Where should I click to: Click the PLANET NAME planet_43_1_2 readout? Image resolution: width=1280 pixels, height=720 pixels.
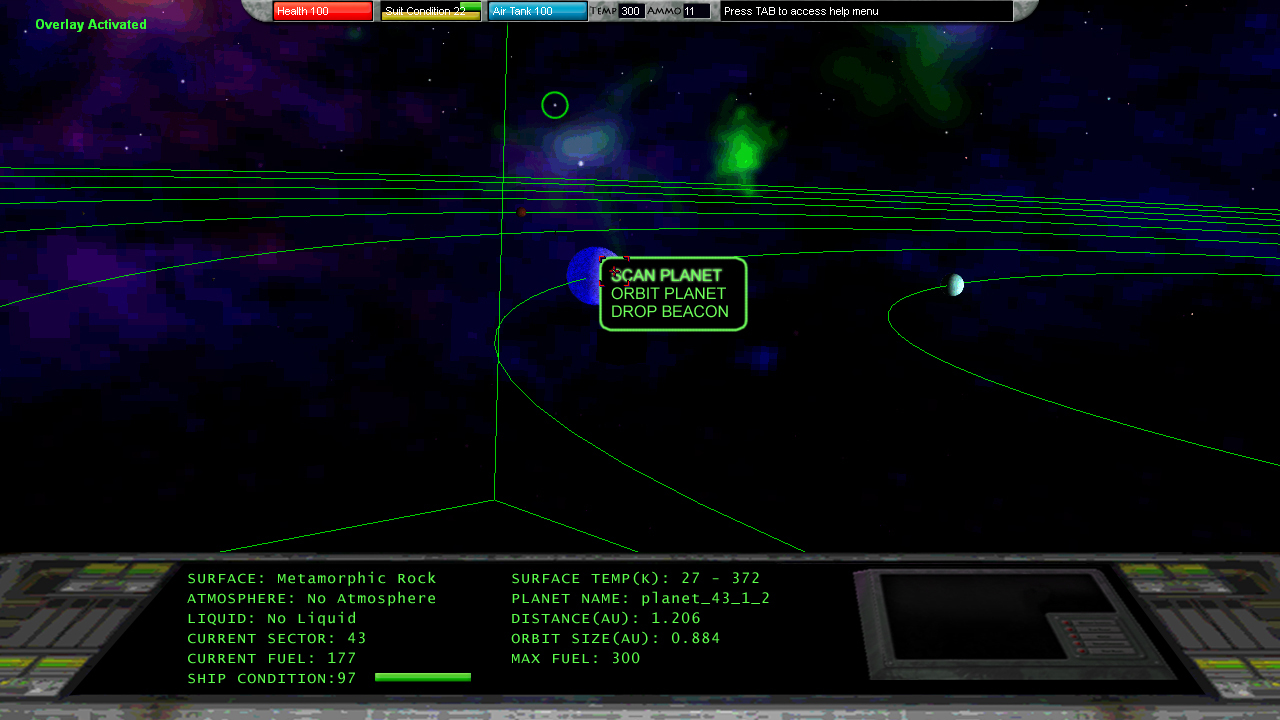[640, 598]
